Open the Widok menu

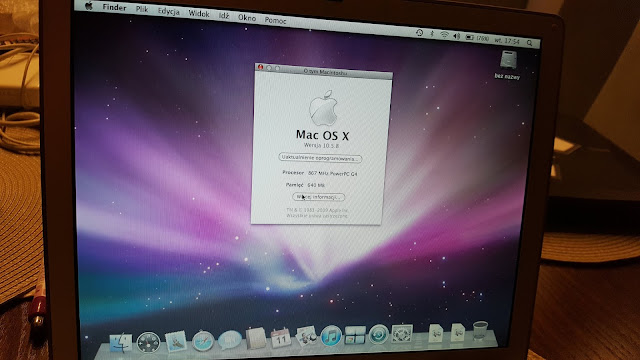(199, 14)
